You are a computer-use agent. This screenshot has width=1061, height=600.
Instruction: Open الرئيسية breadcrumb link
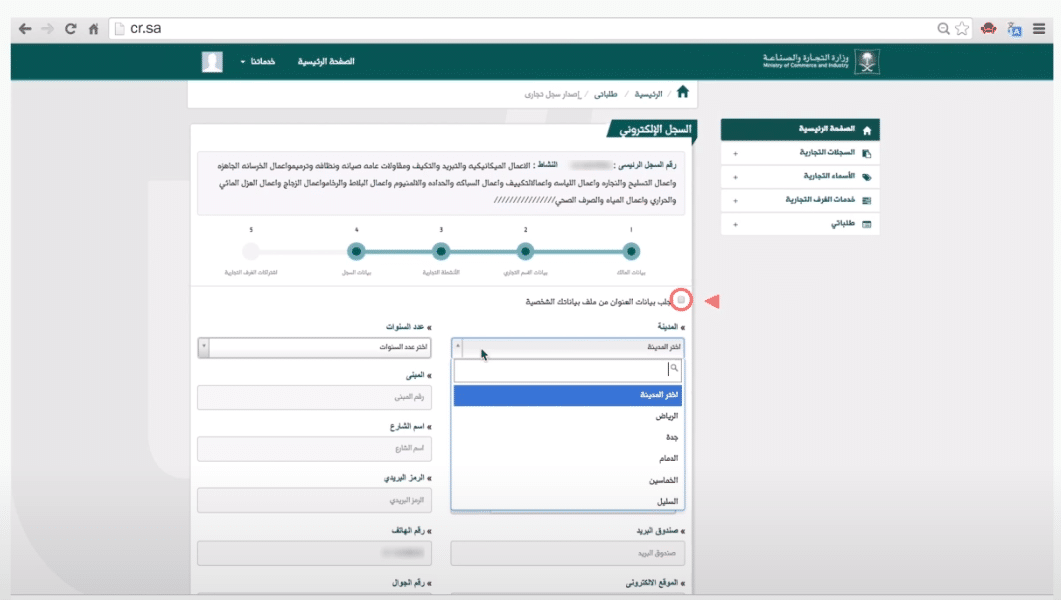tap(648, 94)
